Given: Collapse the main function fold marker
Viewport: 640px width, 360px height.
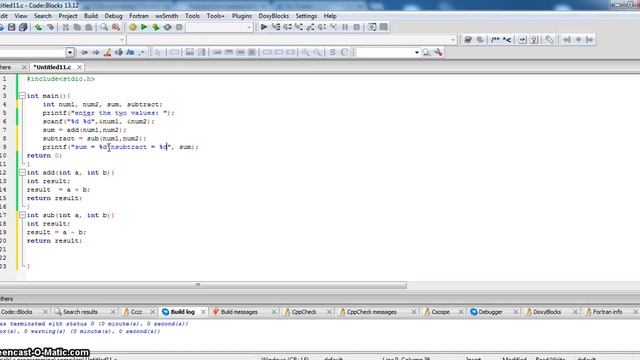Looking at the screenshot, I should tap(22, 96).
